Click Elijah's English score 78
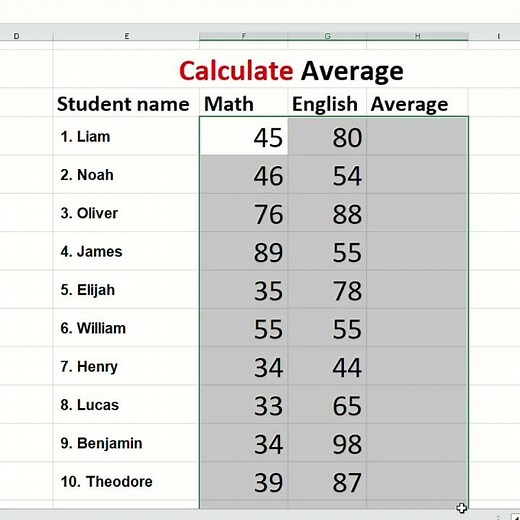The height and width of the screenshot is (520, 520). (x=327, y=289)
